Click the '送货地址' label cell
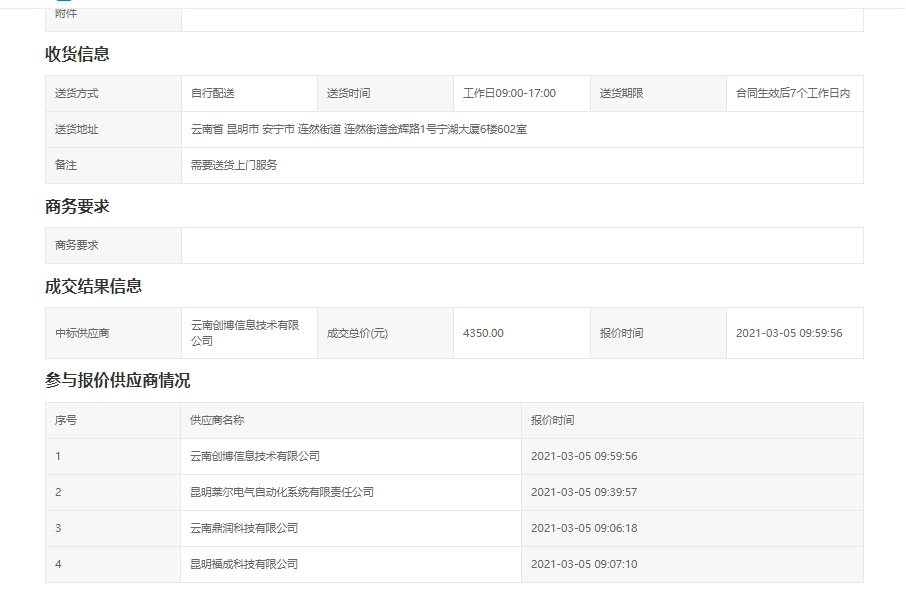This screenshot has width=906, height=609. pyautogui.click(x=113, y=129)
